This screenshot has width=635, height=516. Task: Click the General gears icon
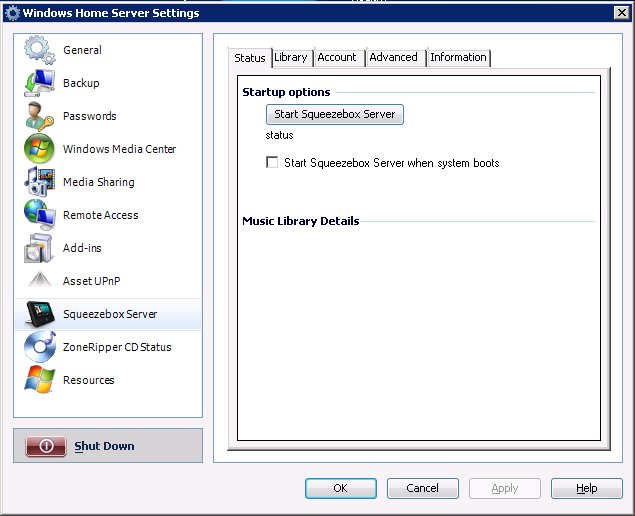39,50
